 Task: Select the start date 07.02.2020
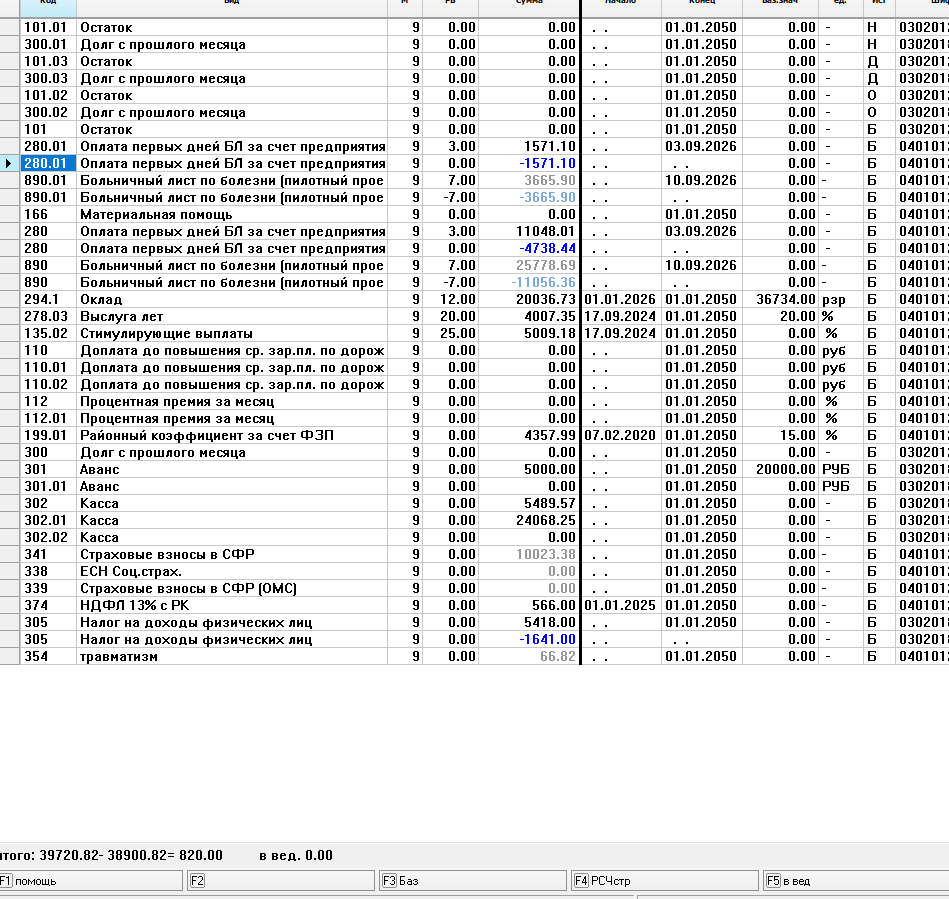(620, 435)
